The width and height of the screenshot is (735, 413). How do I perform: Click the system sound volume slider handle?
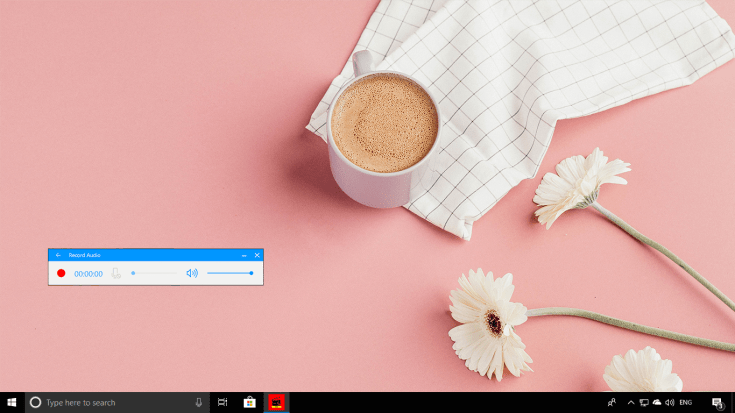251,273
